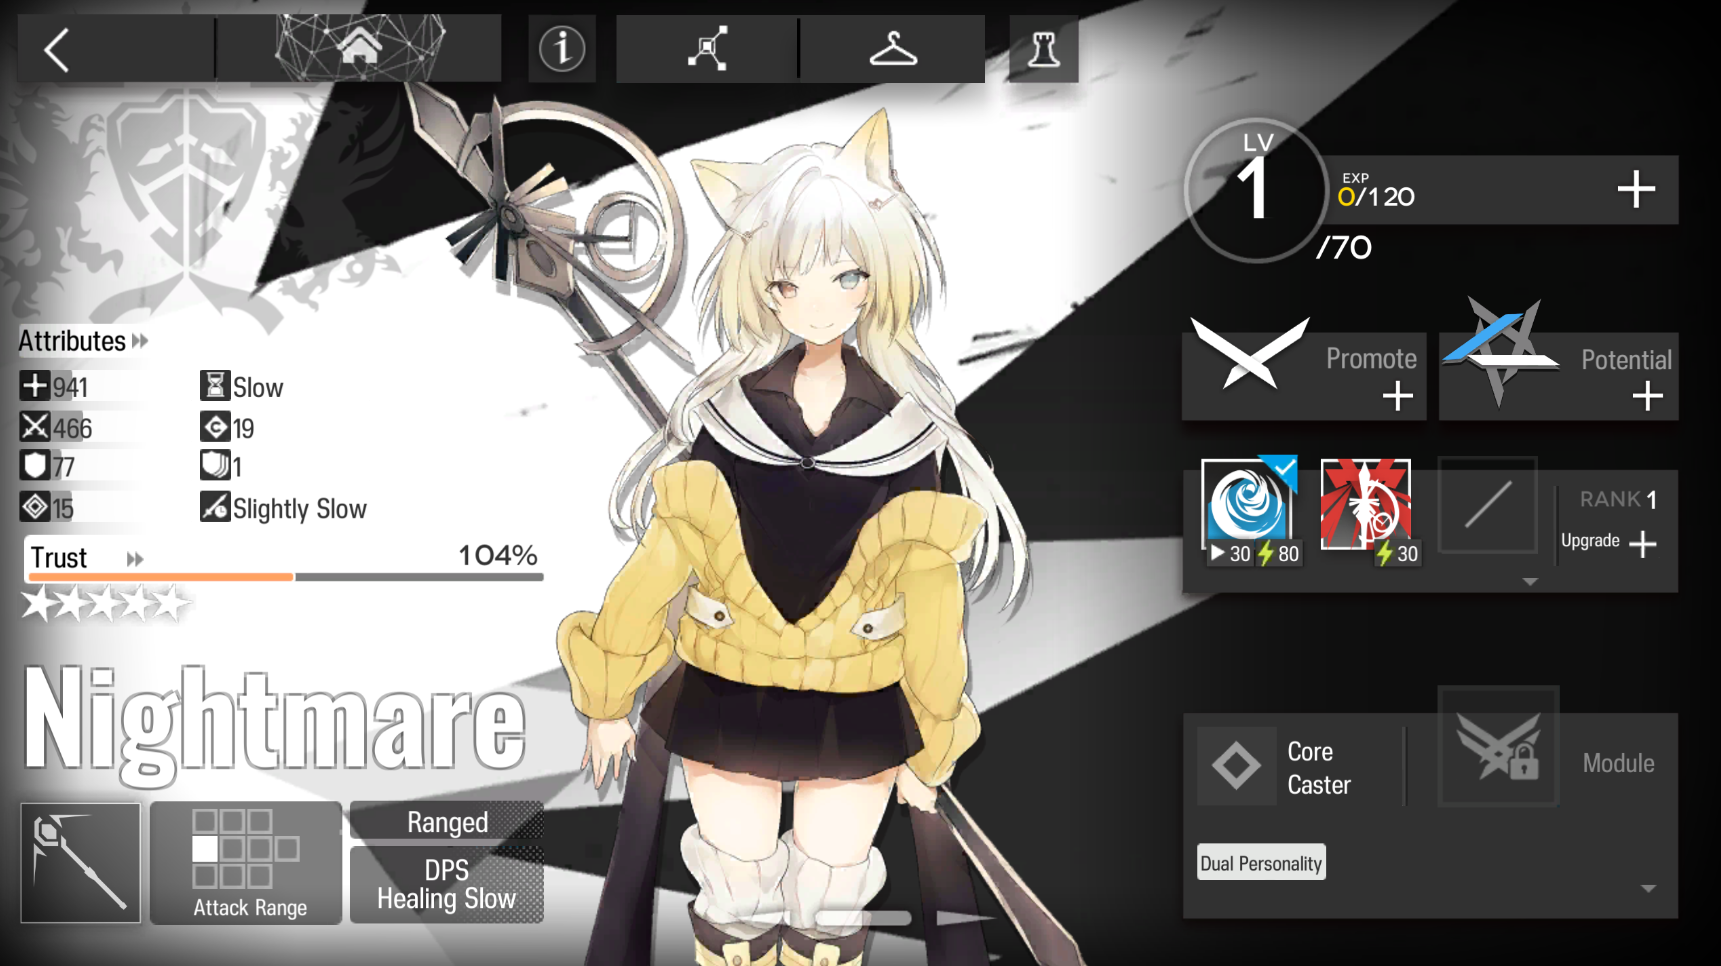Viewport: 1721px width, 966px height.
Task: Tap the RANK 1 label
Action: click(x=1618, y=499)
